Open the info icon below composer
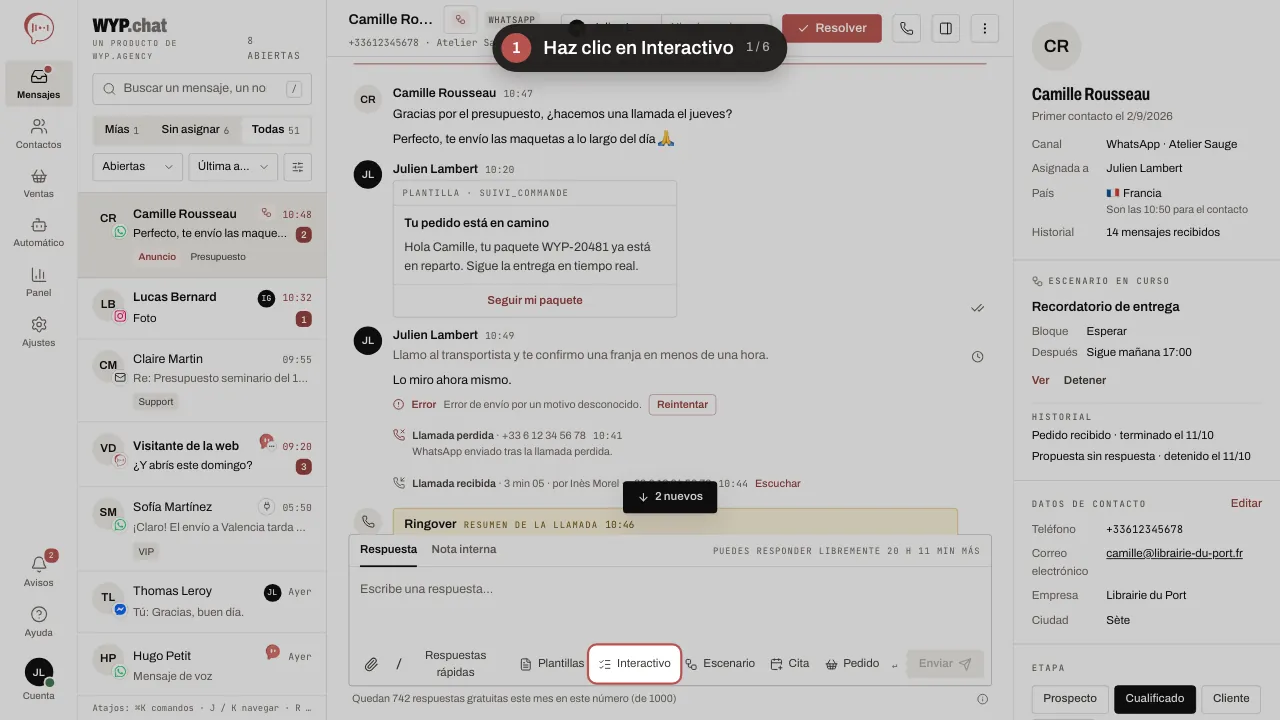 pyautogui.click(x=983, y=699)
